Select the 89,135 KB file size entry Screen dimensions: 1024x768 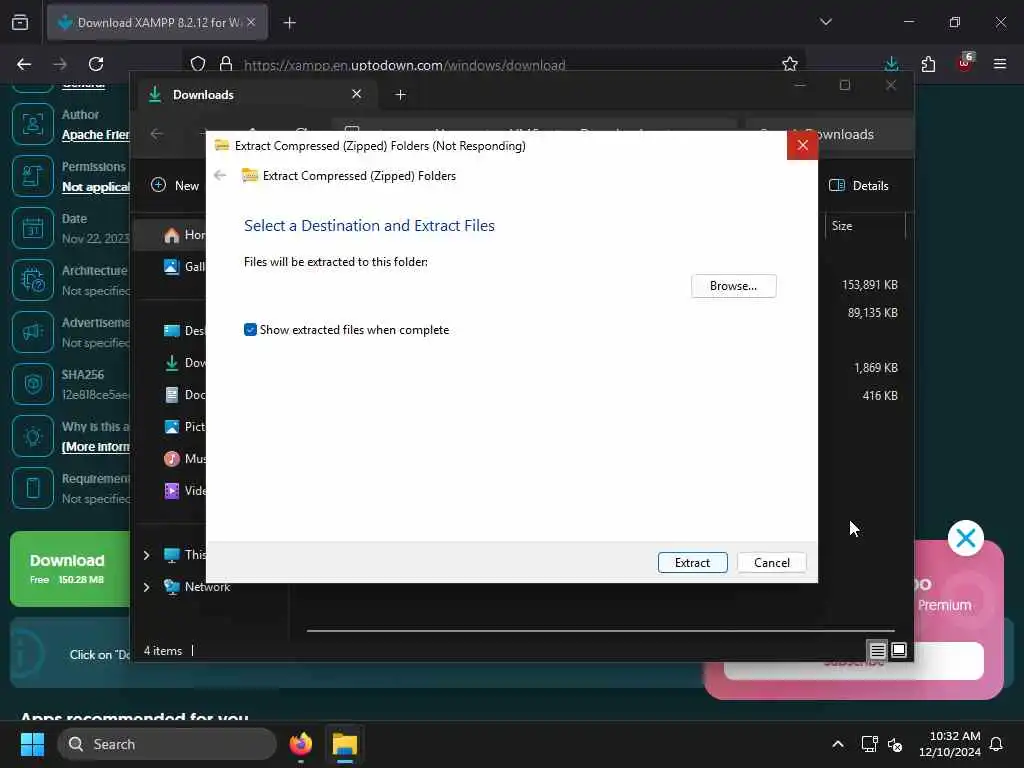(872, 313)
